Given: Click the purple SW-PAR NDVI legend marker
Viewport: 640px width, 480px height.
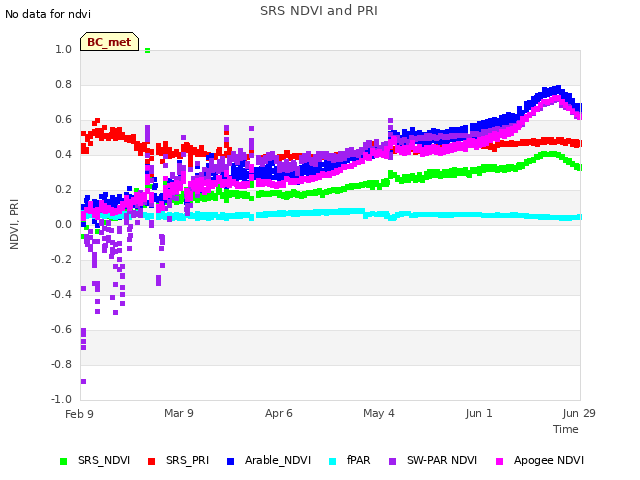Looking at the screenshot, I should [392, 461].
